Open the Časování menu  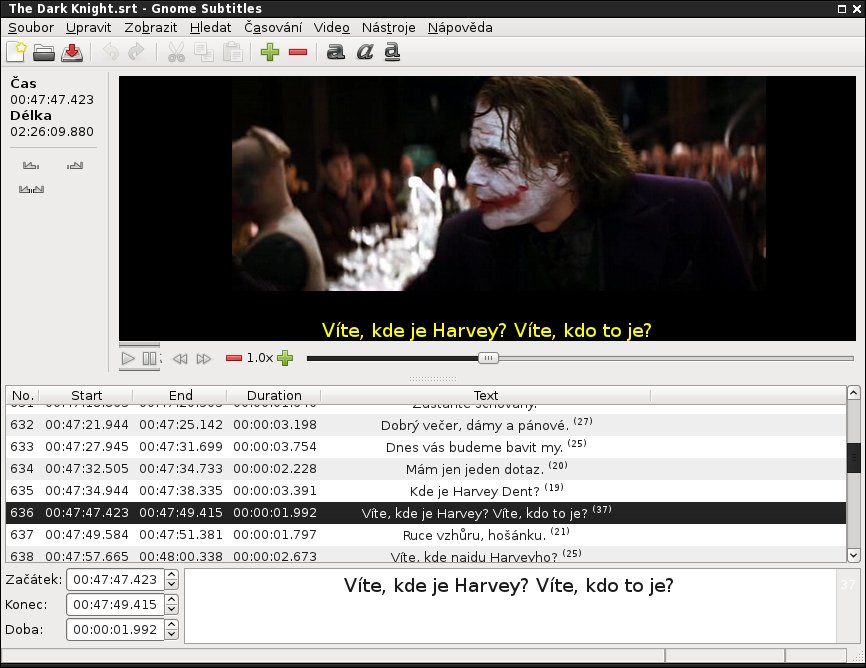point(273,28)
